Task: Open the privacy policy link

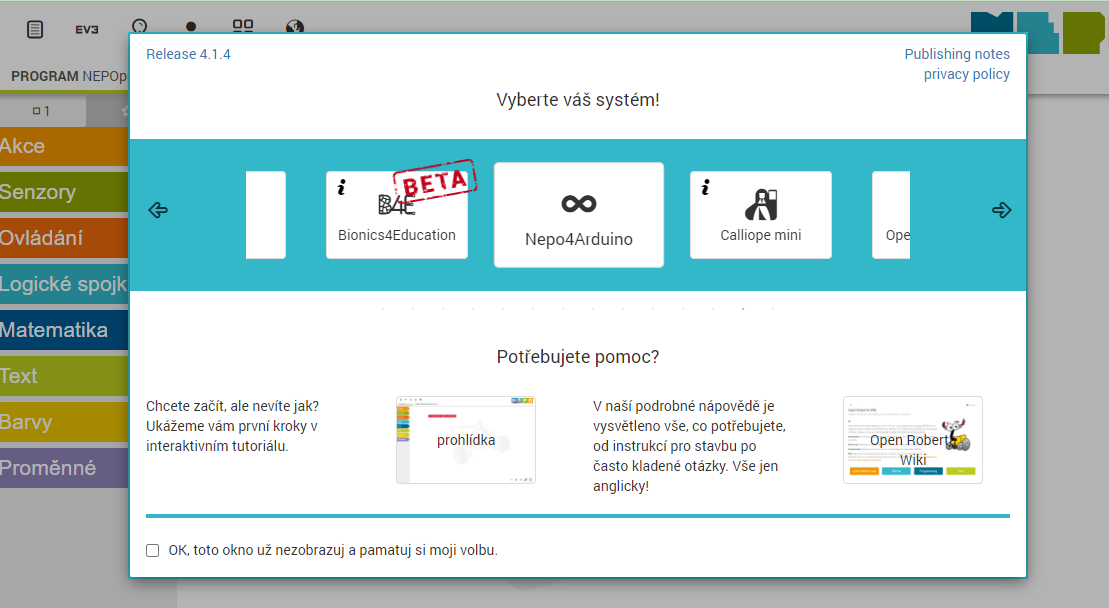Action: point(966,74)
